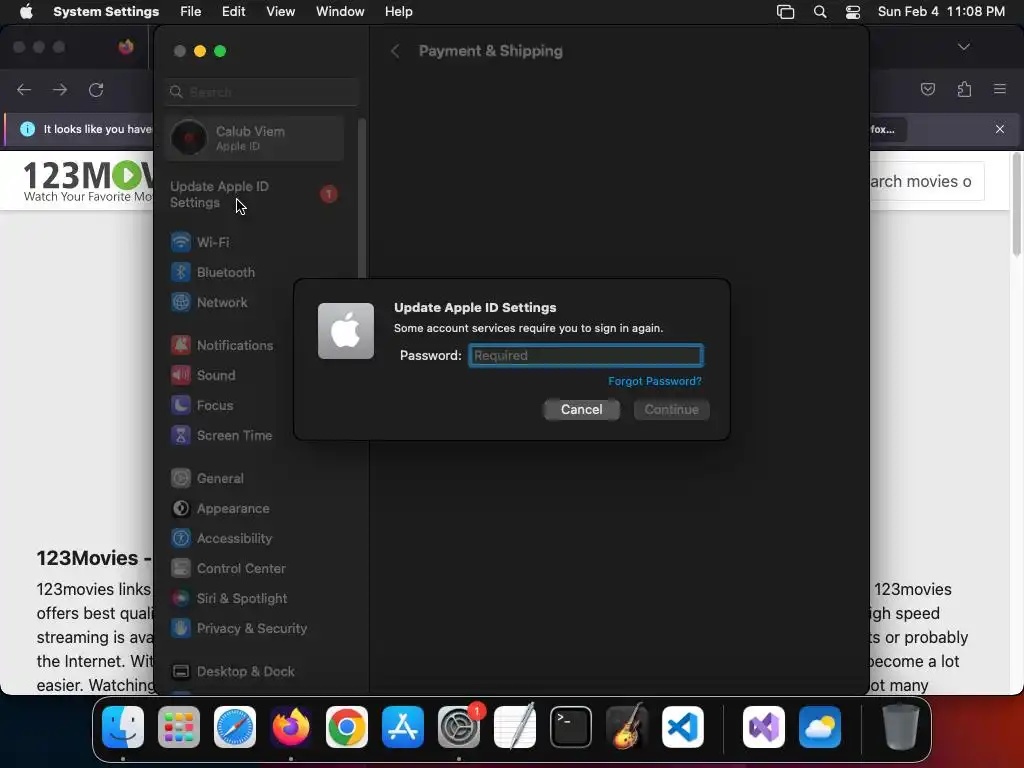Go back from Payment & Shipping
The image size is (1024, 768).
coord(395,51)
